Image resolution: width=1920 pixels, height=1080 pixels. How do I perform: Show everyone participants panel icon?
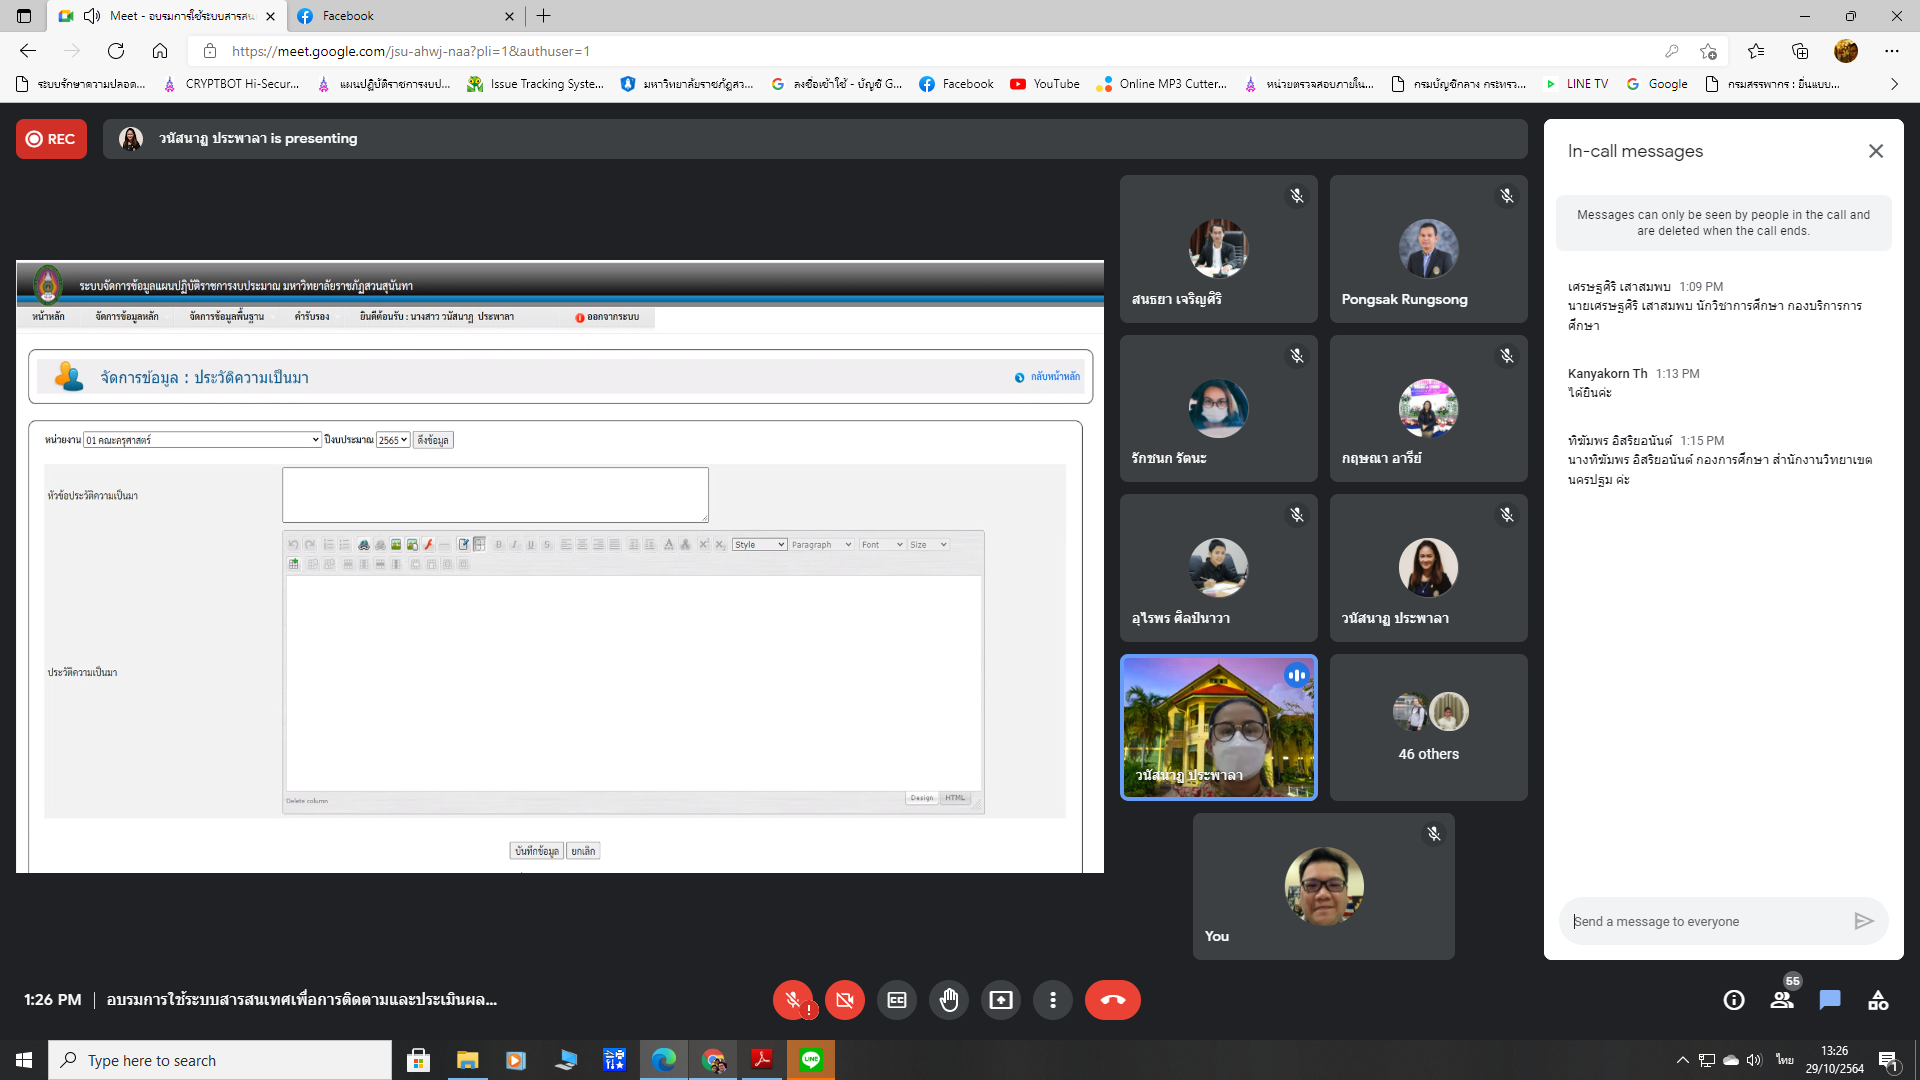(x=1782, y=1000)
